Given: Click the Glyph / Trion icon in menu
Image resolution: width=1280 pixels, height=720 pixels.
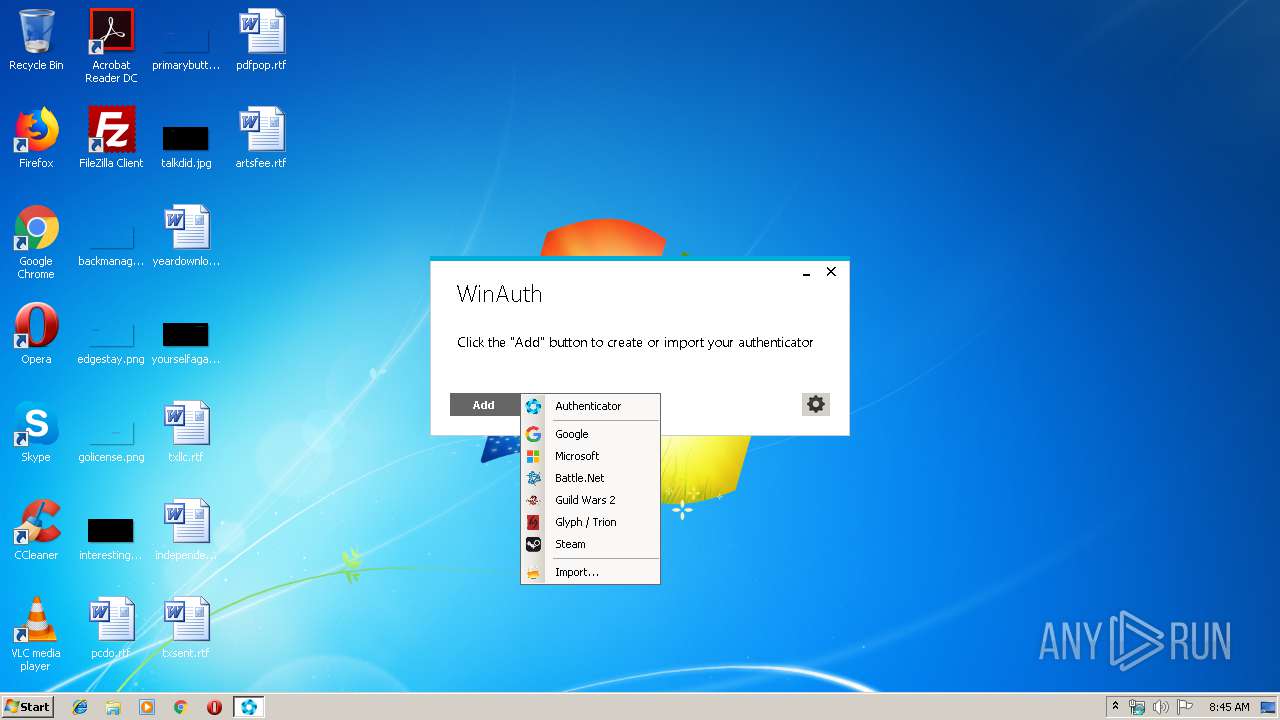Looking at the screenshot, I should point(533,522).
